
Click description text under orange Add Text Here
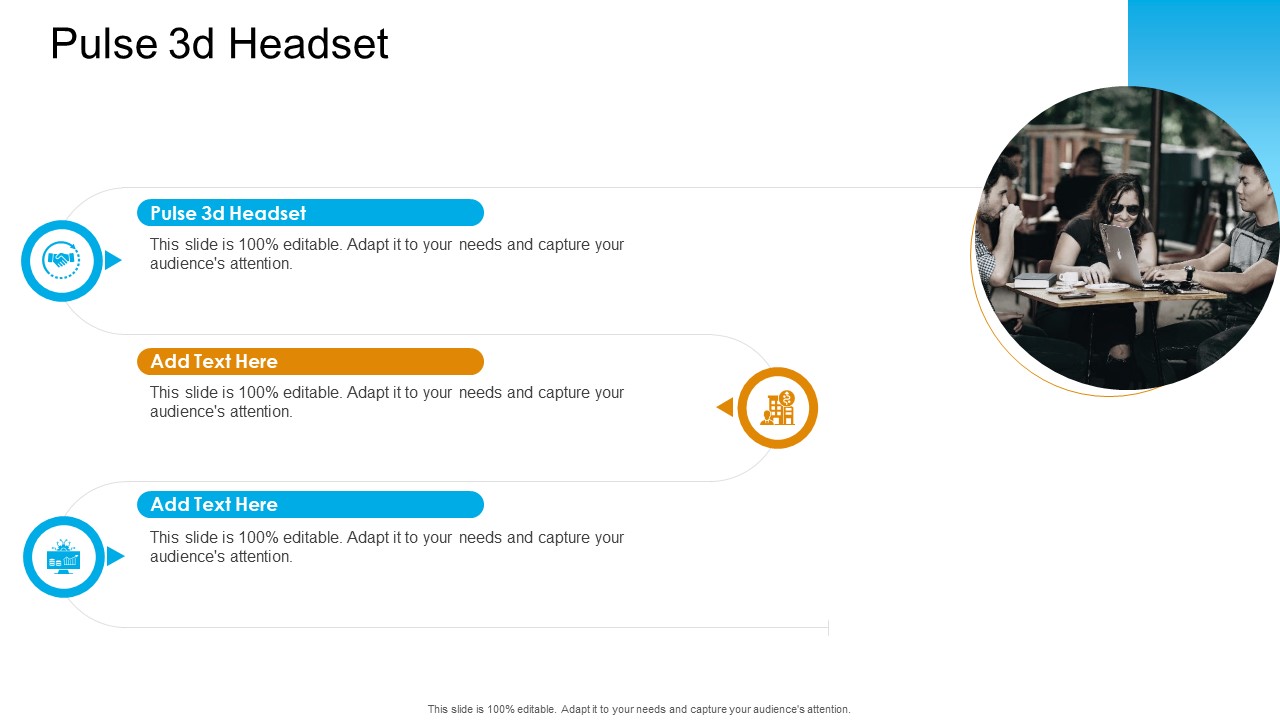387,402
